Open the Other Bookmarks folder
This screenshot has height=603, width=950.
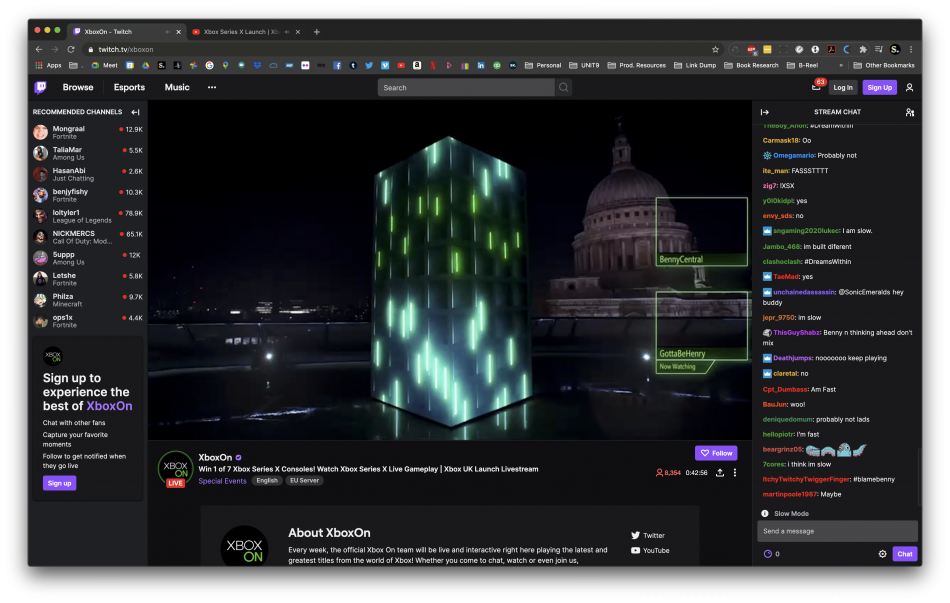884,65
